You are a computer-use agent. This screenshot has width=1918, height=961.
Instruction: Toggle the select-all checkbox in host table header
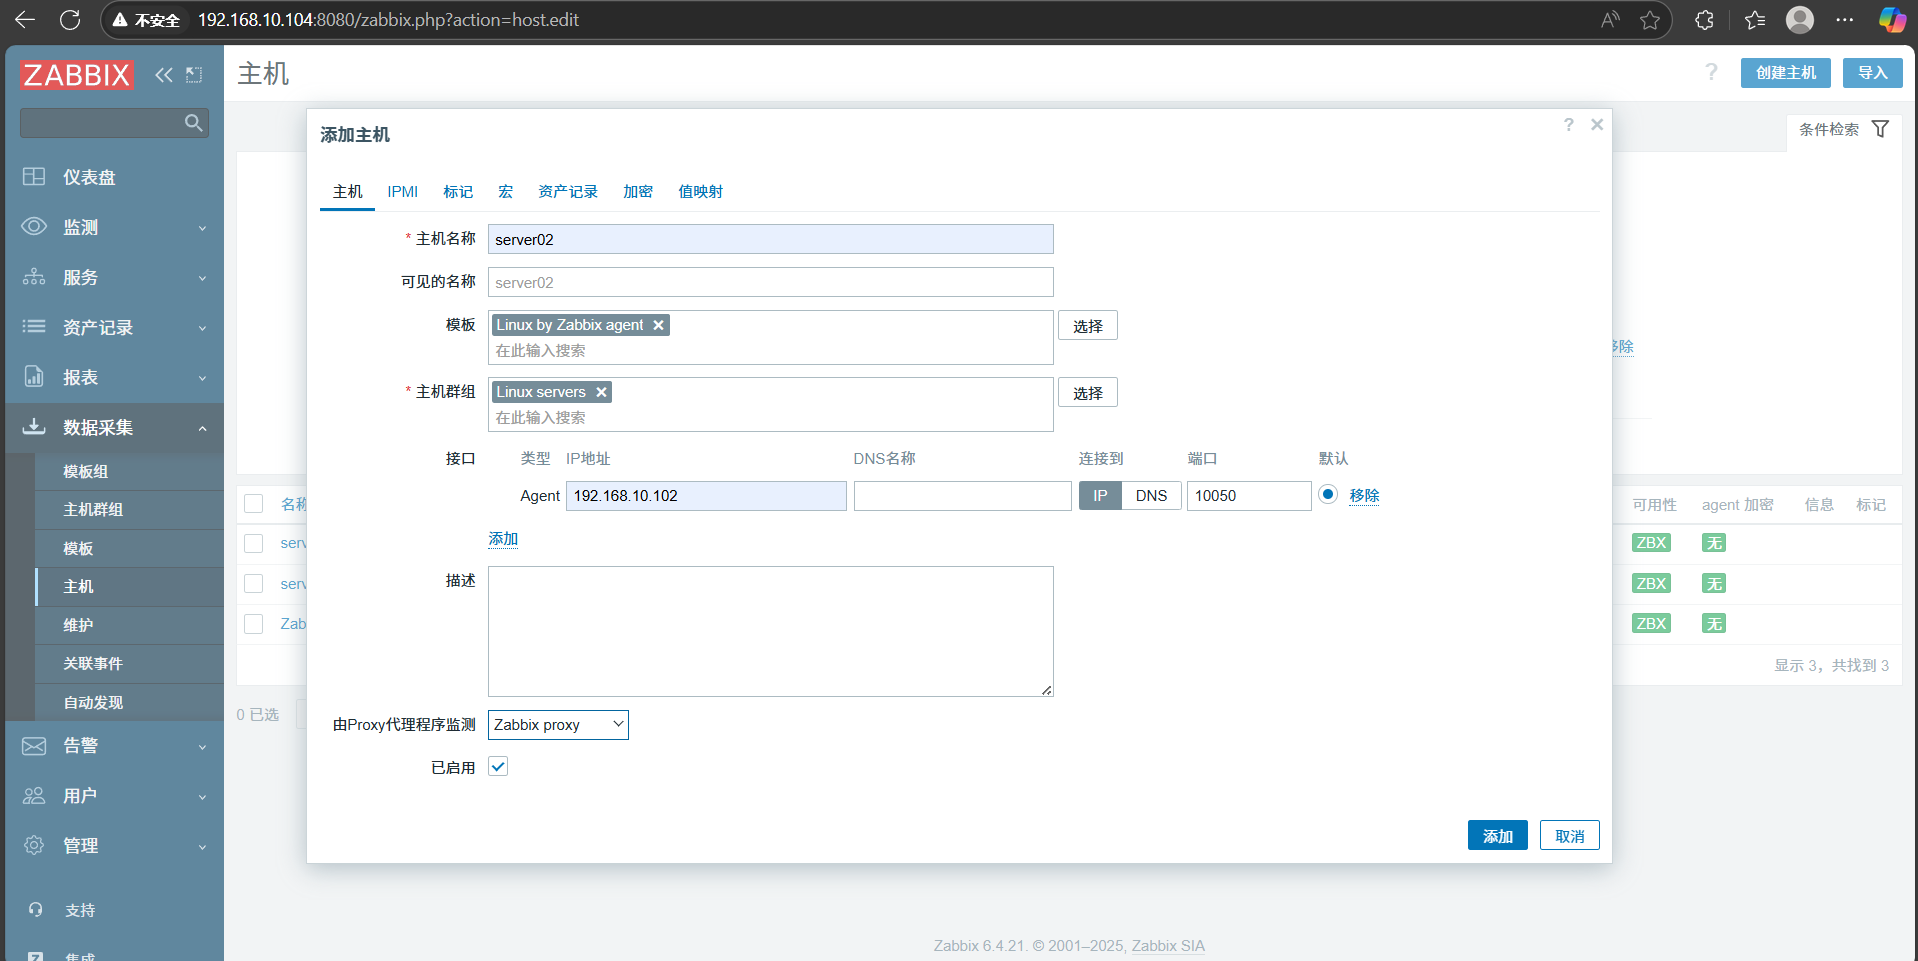254,504
